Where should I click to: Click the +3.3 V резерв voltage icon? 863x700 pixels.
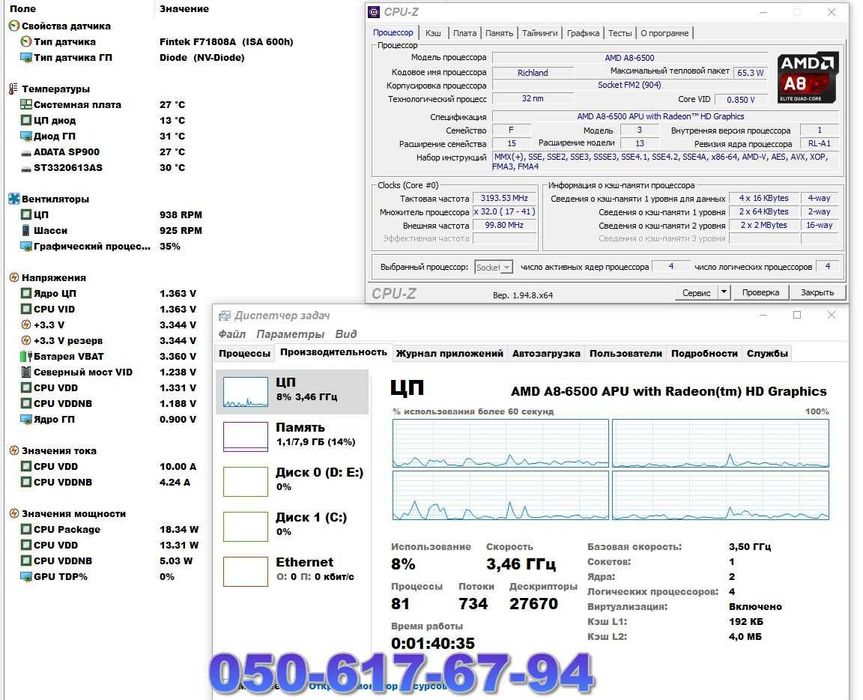tap(25, 341)
